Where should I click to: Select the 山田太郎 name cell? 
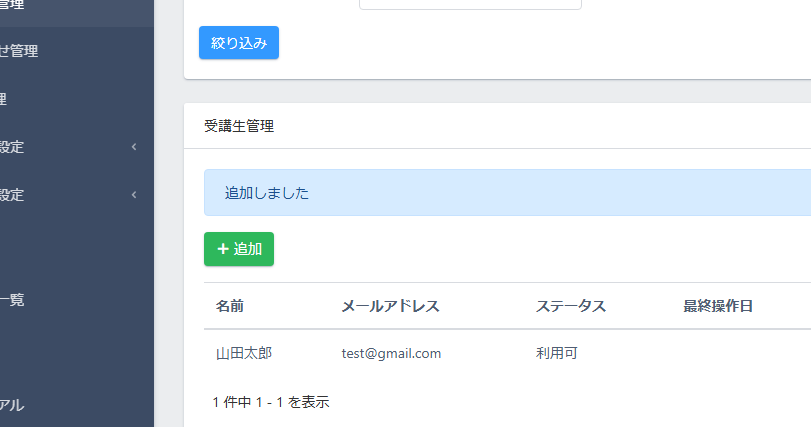click(x=244, y=353)
